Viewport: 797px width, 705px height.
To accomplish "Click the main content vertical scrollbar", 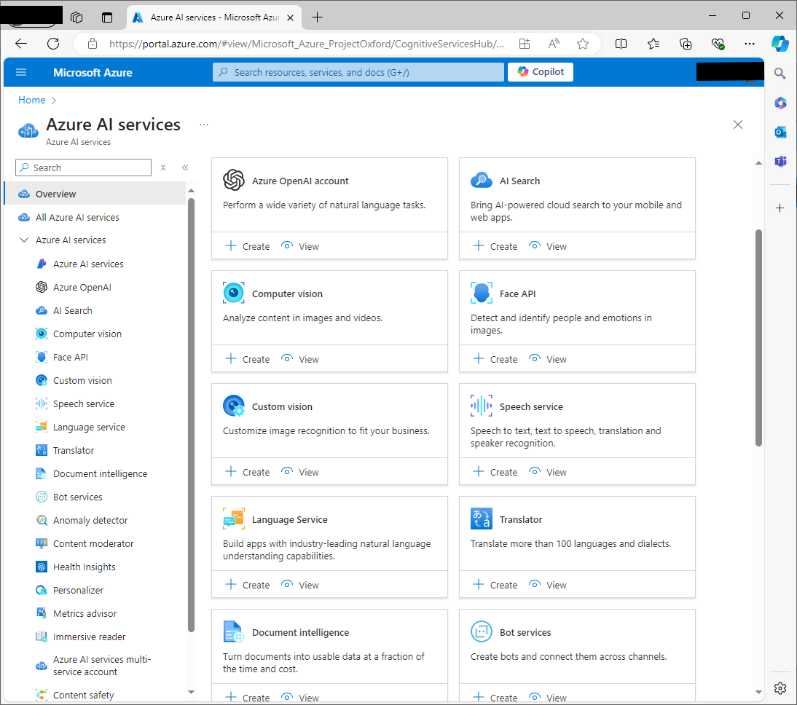I will pos(758,338).
